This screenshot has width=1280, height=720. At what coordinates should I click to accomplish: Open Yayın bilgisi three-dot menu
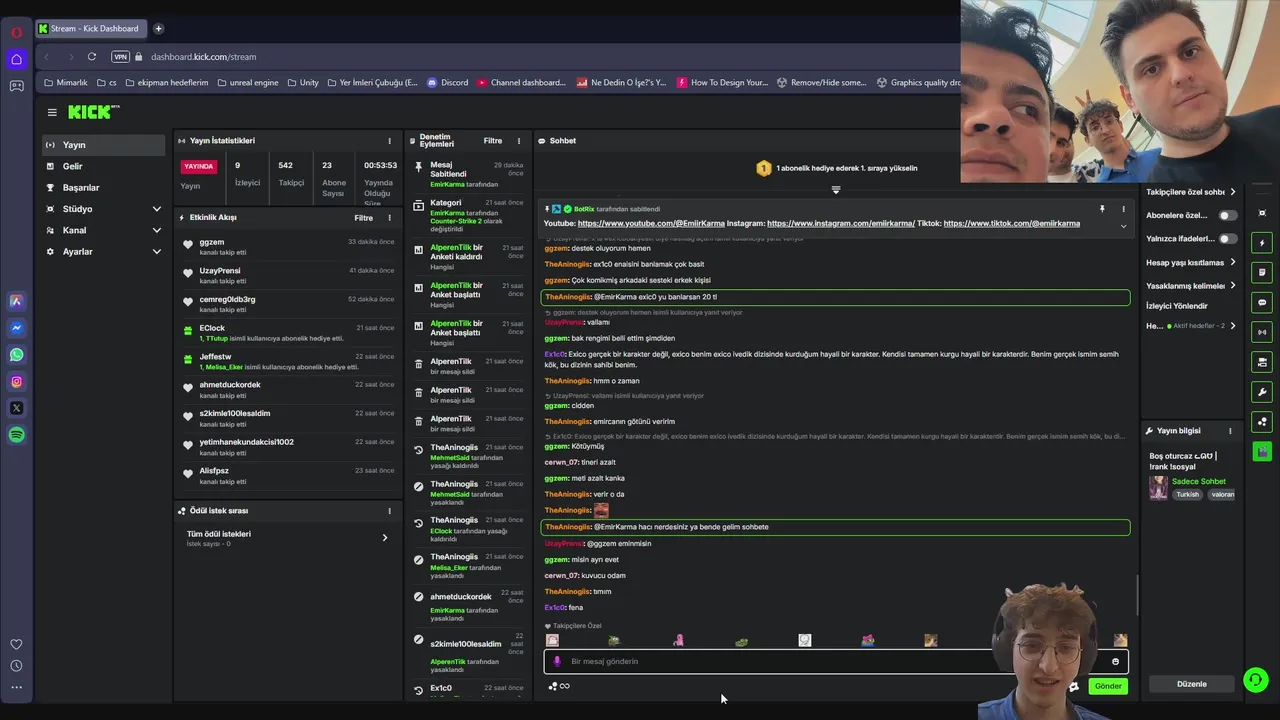pos(1230,431)
